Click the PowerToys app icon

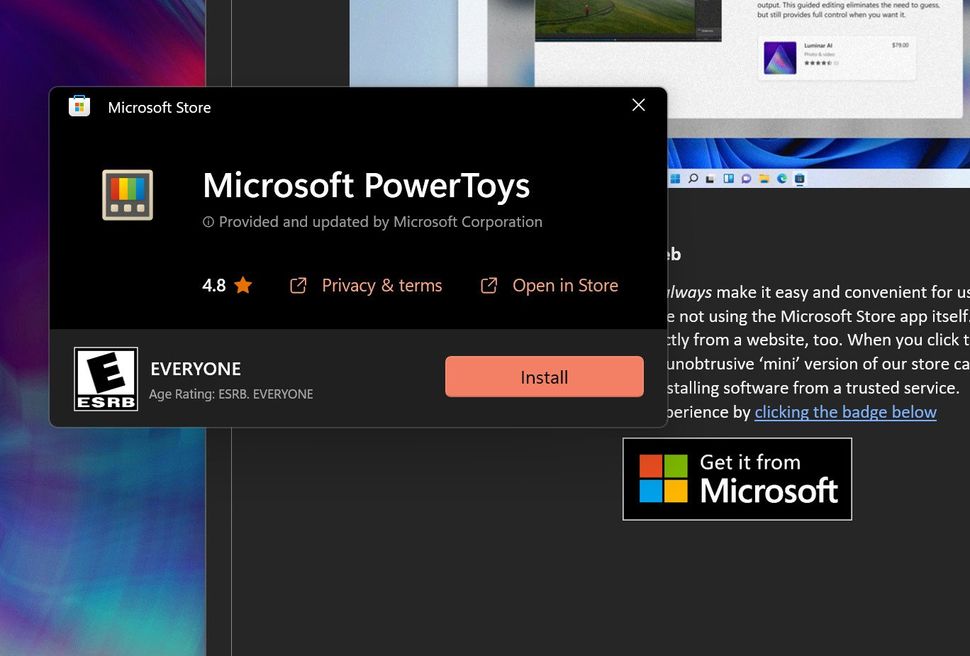click(x=126, y=195)
